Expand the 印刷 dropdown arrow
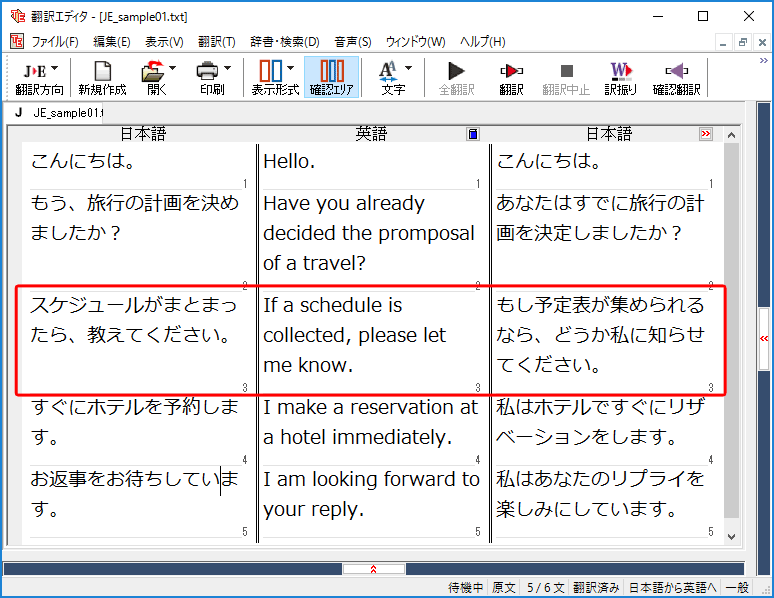 227,68
